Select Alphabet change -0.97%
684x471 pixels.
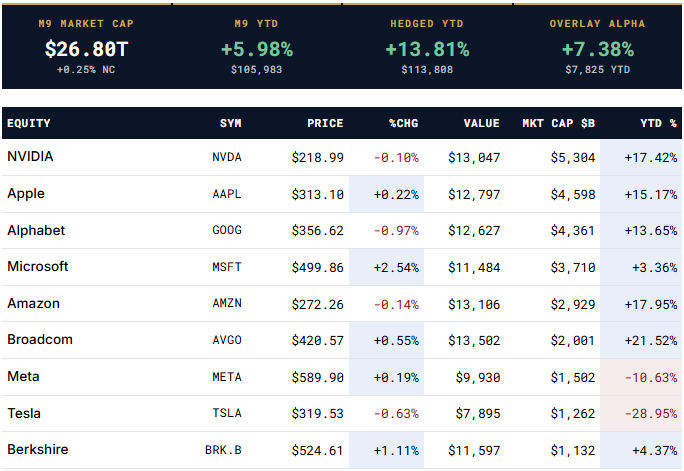pyautogui.click(x=396, y=231)
